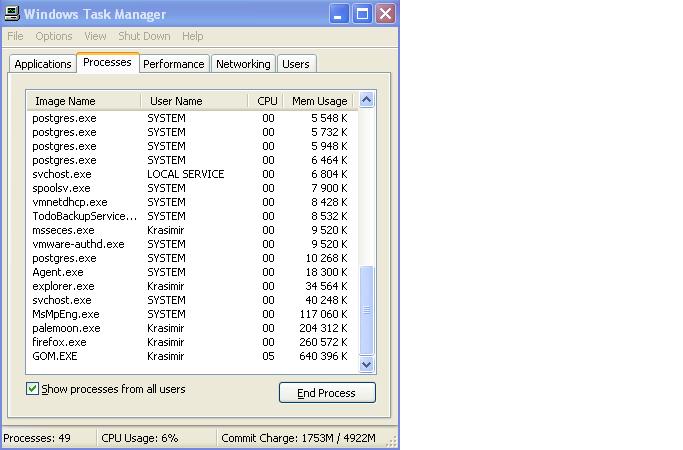Expand the Shut Down menu
This screenshot has width=683, height=450.
point(144,36)
